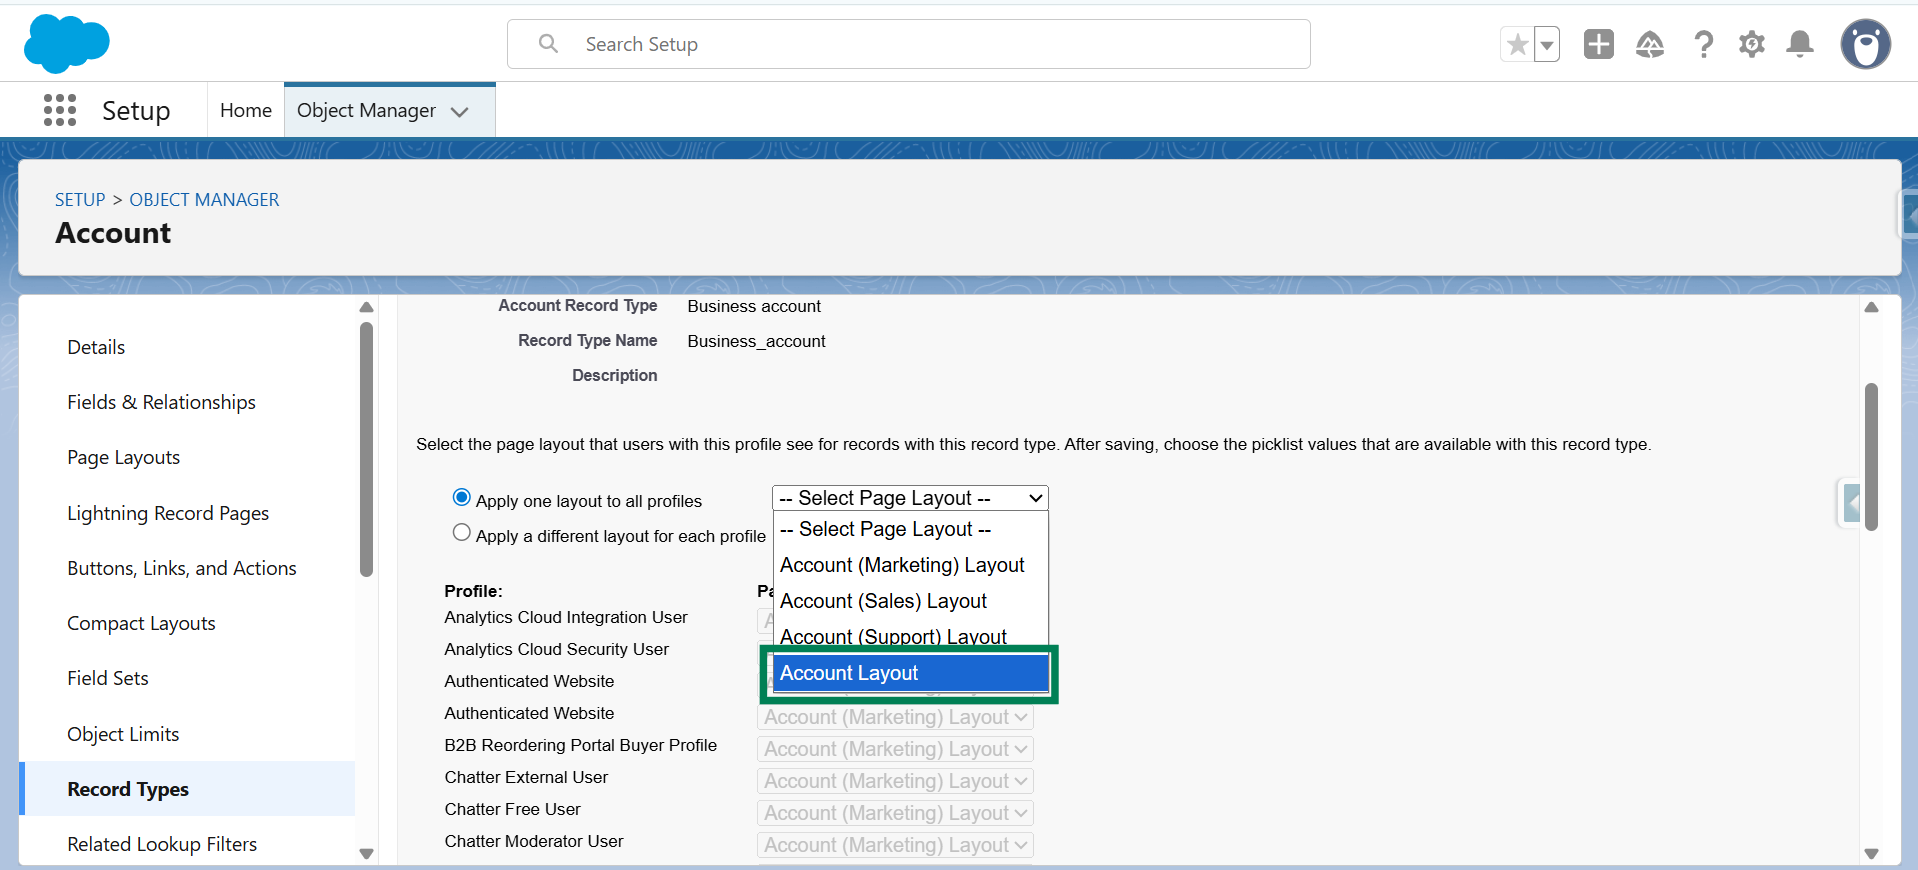This screenshot has width=1918, height=870.
Task: Open the Global Actions plus icon
Action: tap(1598, 44)
